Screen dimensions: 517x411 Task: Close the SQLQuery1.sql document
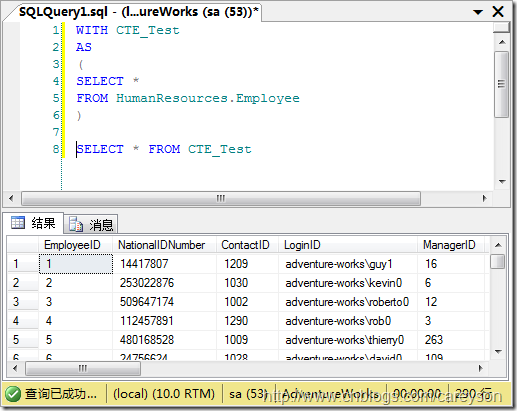click(498, 12)
